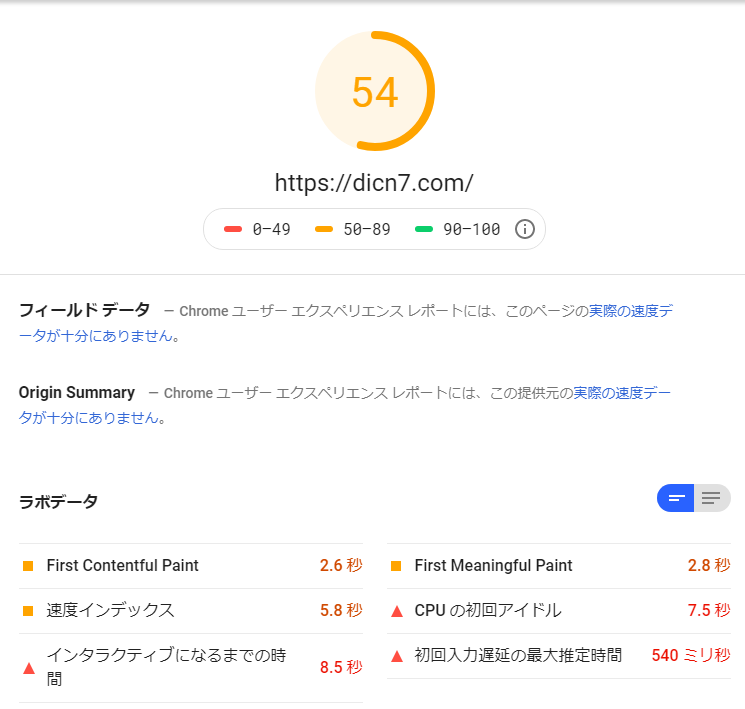Click the score legend info icon
This screenshot has height=709, width=745.
pyautogui.click(x=524, y=229)
